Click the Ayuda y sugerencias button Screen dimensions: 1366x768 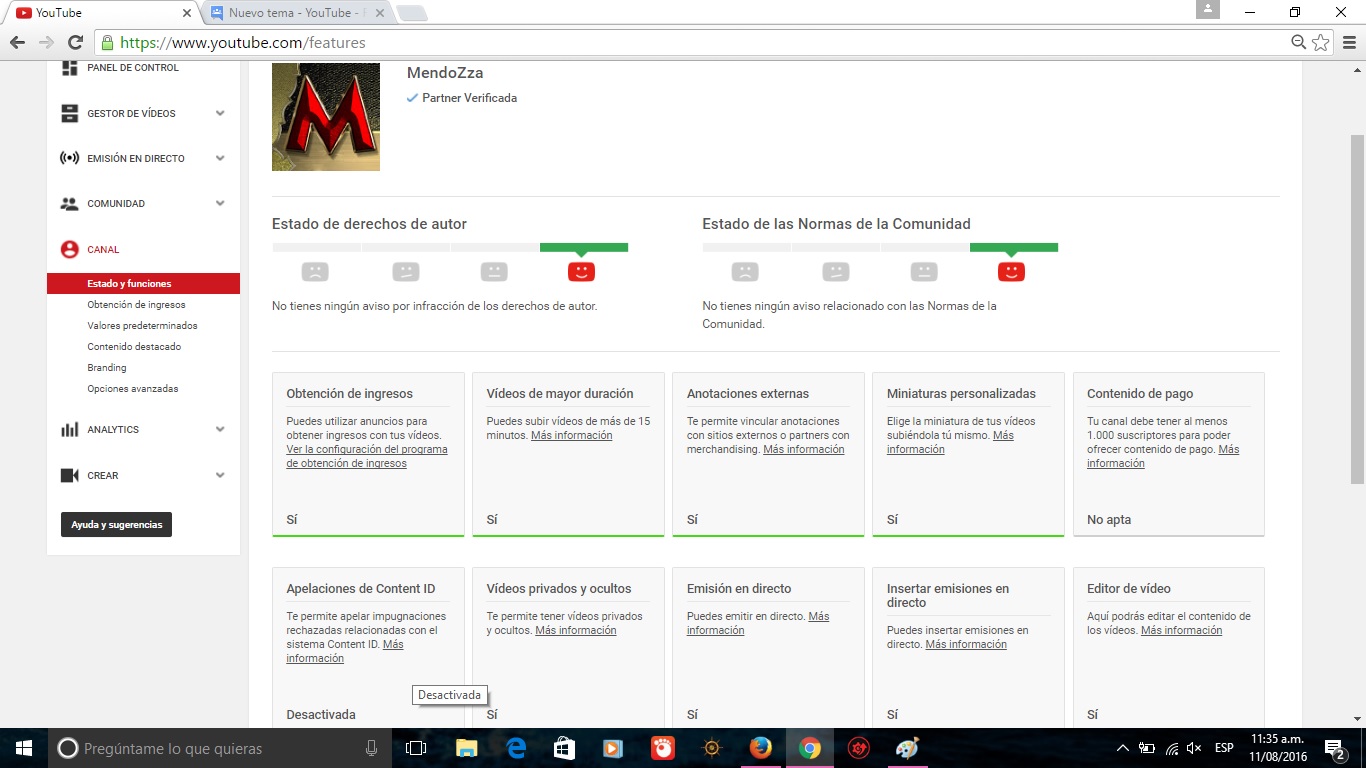116,525
